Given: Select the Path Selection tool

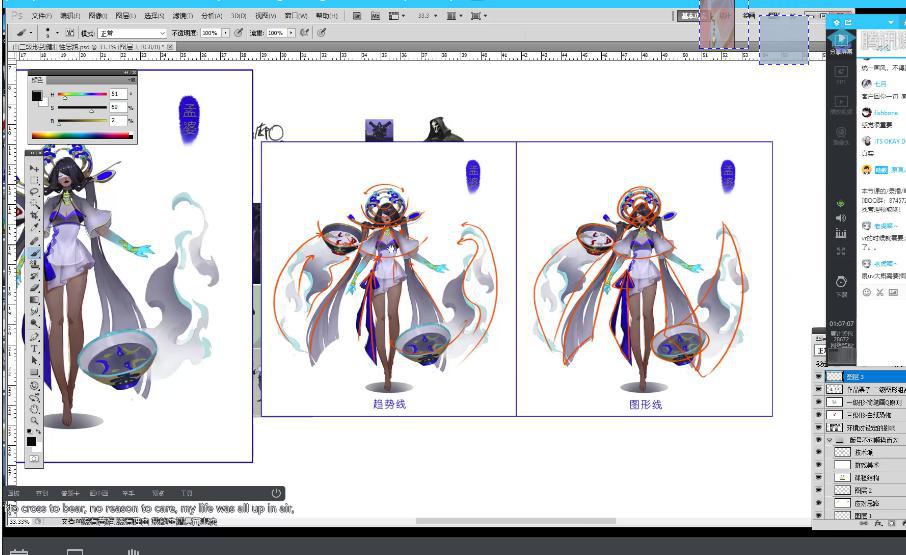Looking at the screenshot, I should 34,361.
